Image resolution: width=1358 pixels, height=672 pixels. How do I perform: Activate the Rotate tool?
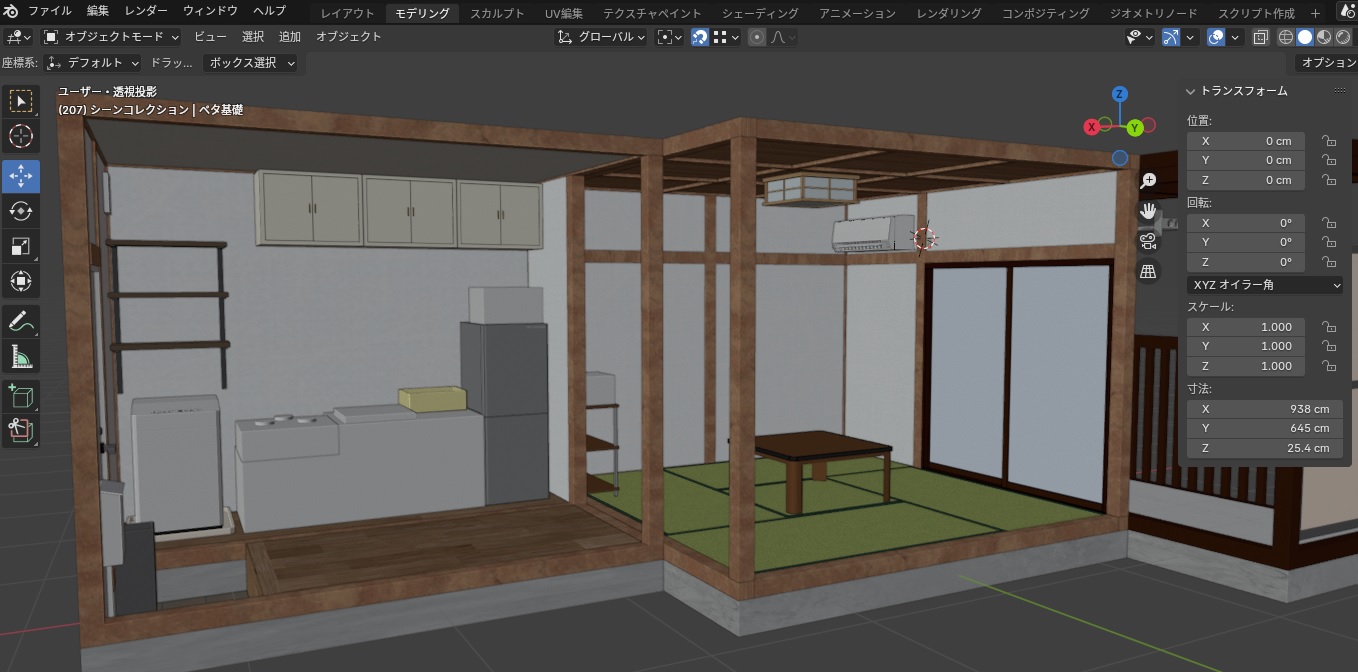point(20,210)
